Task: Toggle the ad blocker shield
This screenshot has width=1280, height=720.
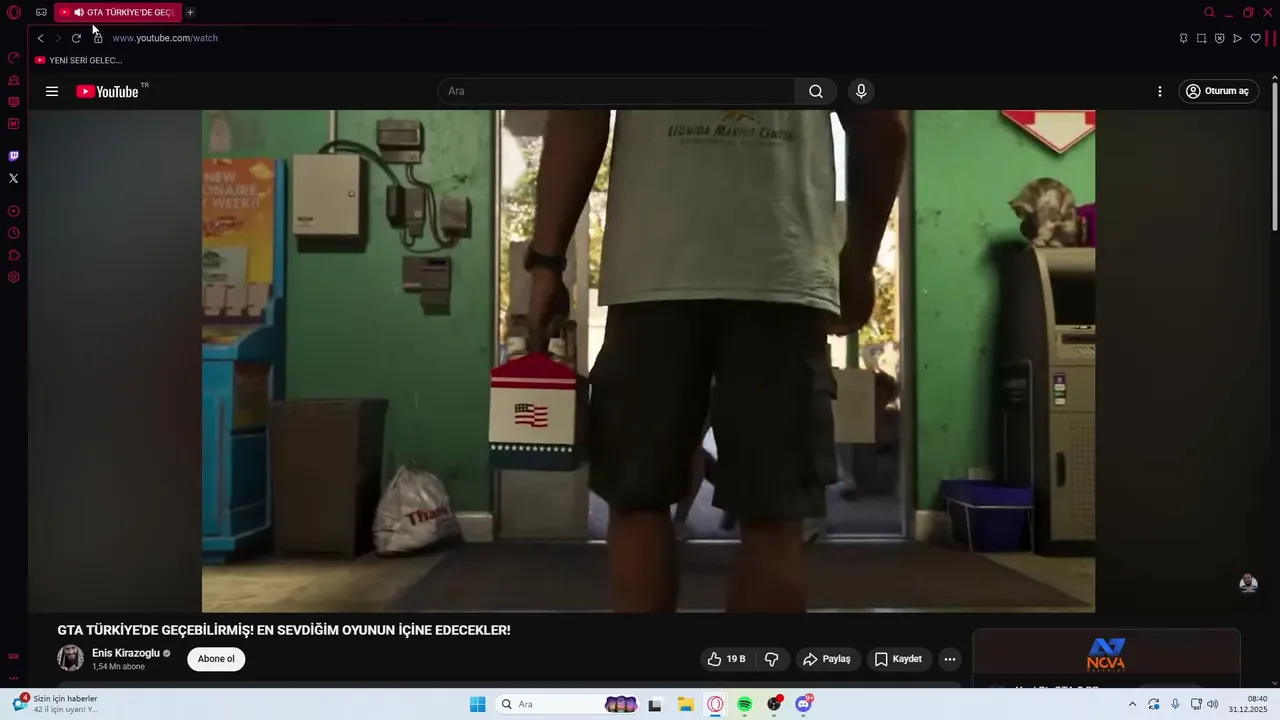Action: point(1219,38)
